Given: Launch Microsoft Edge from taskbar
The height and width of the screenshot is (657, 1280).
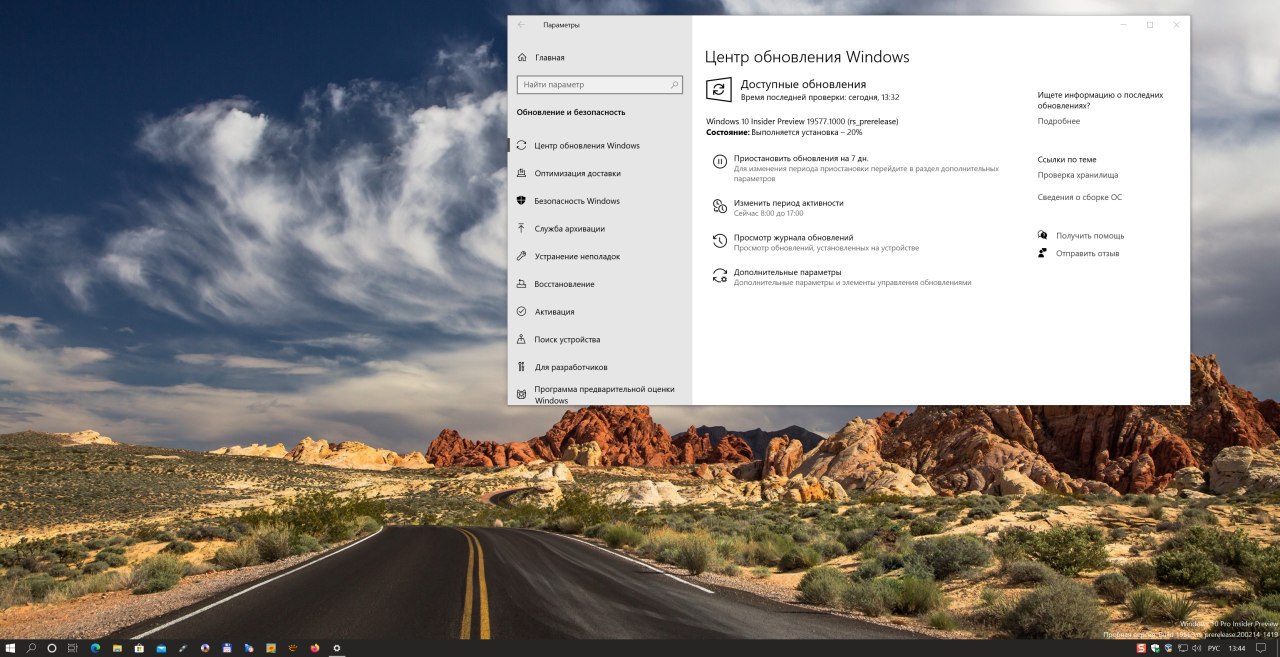Looking at the screenshot, I should [96, 648].
